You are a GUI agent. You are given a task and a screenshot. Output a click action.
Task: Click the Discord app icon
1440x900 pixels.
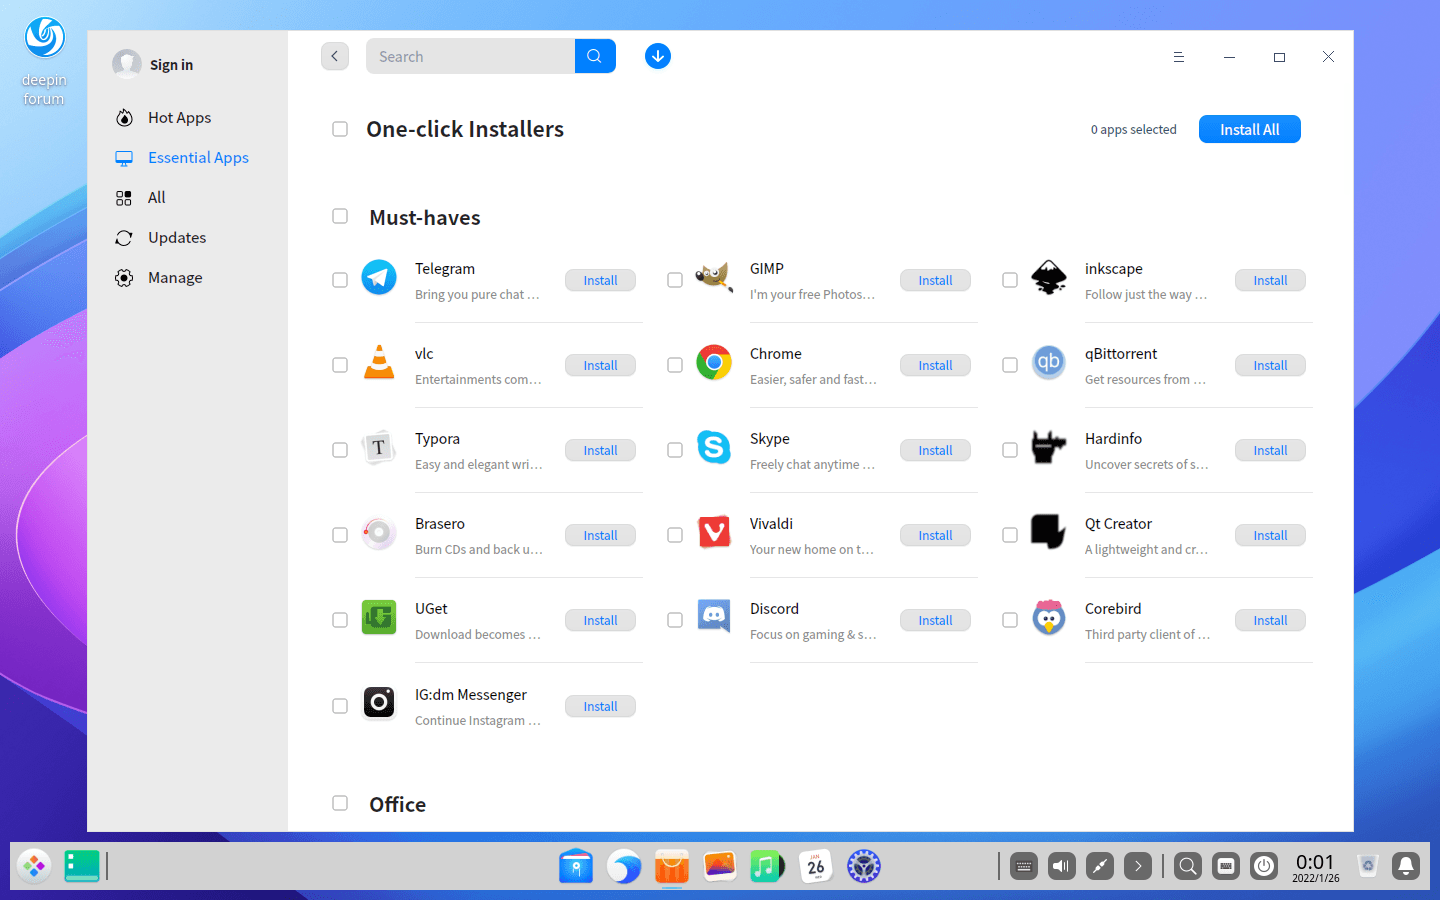click(714, 617)
